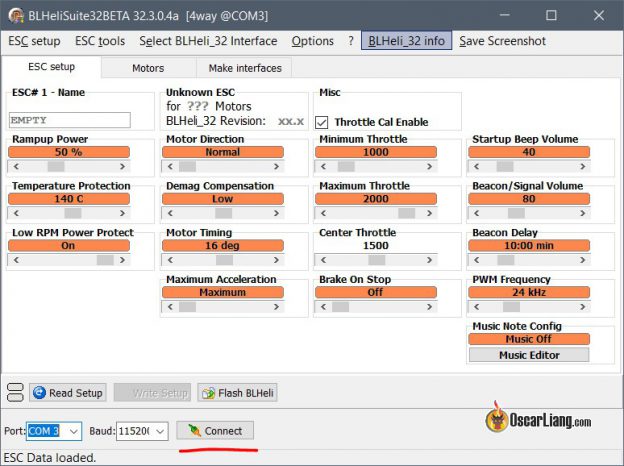Decrease Brake On Stop with left arrow

tap(324, 307)
